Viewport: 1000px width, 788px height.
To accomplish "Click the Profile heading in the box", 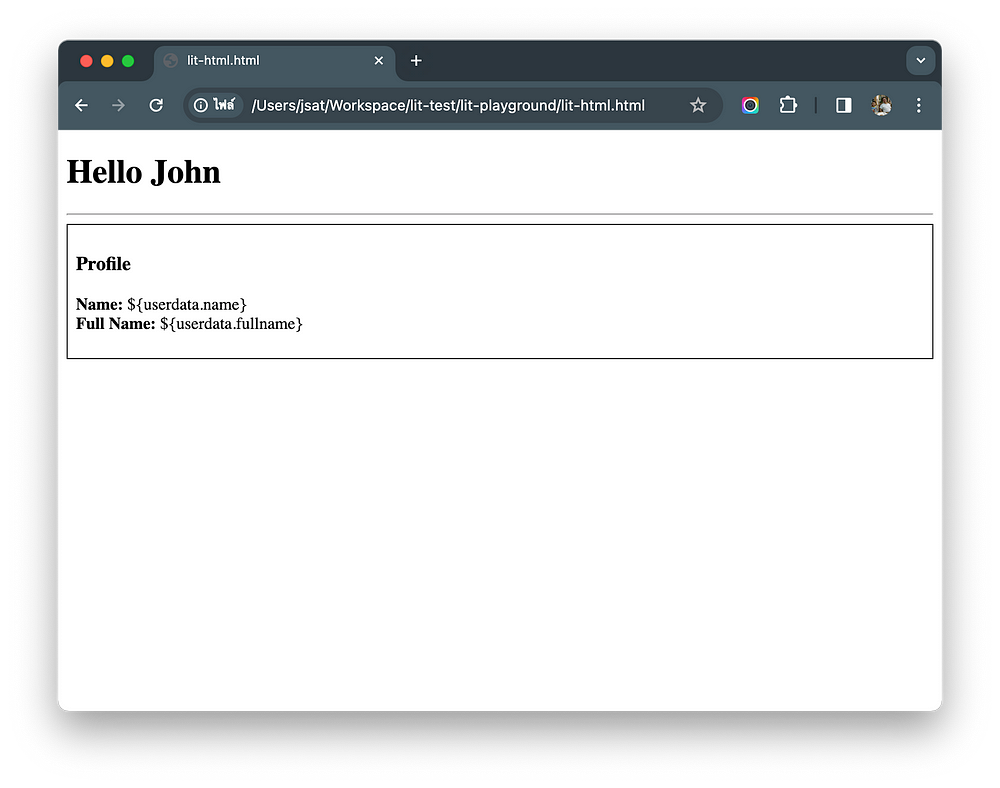I will pos(103,264).
